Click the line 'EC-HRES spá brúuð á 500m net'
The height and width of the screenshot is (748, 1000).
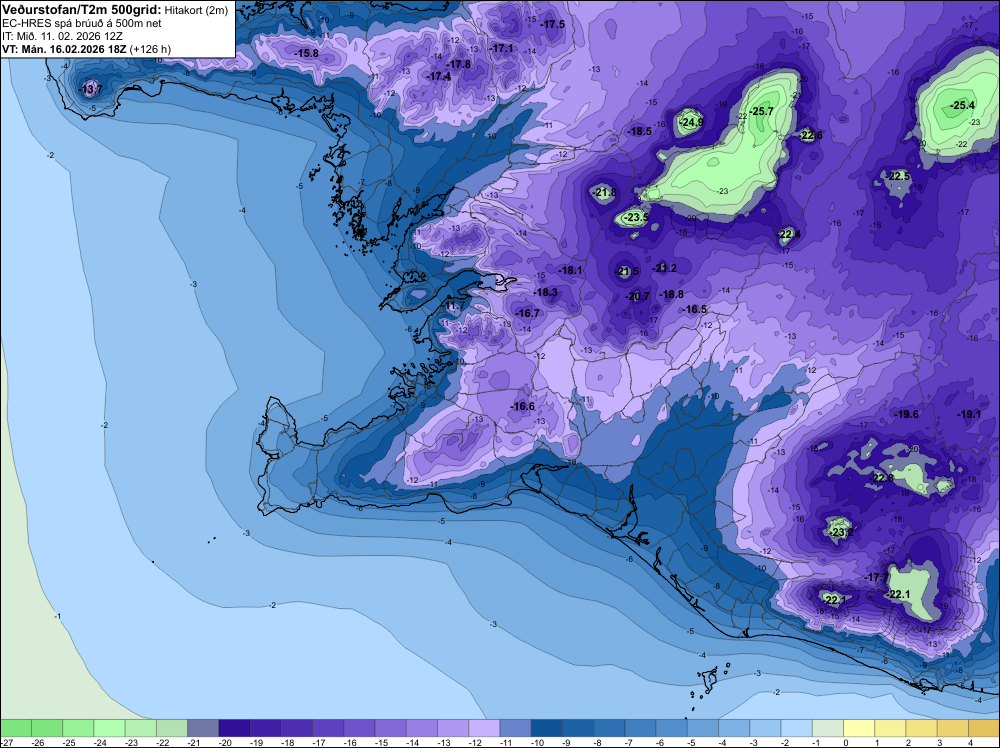tap(82, 23)
